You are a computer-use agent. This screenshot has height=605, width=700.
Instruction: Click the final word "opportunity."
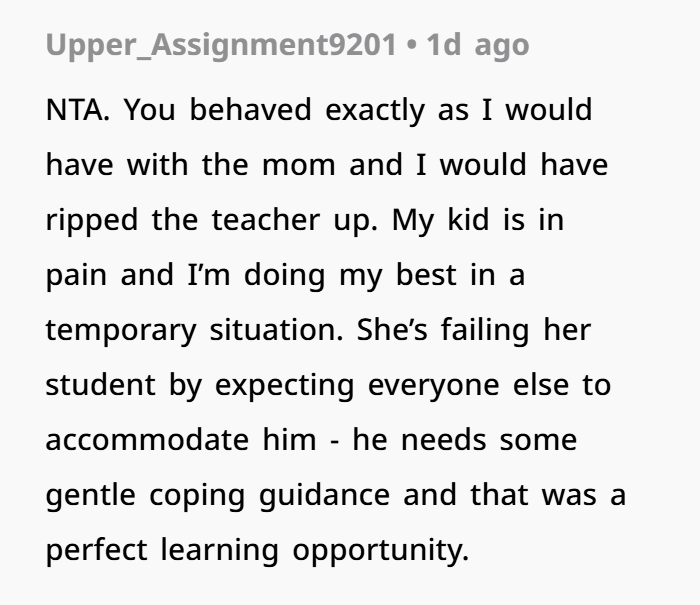tap(391, 550)
